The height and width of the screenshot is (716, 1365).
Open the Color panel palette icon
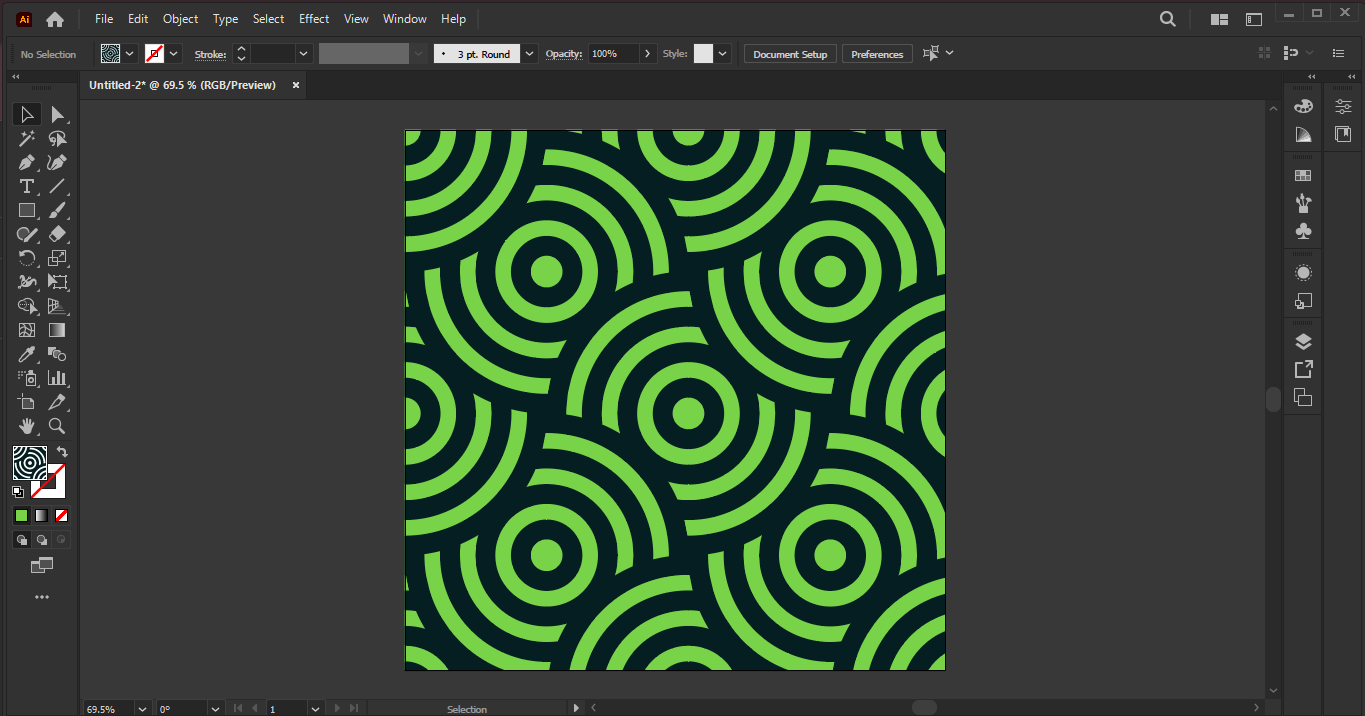tap(1303, 107)
